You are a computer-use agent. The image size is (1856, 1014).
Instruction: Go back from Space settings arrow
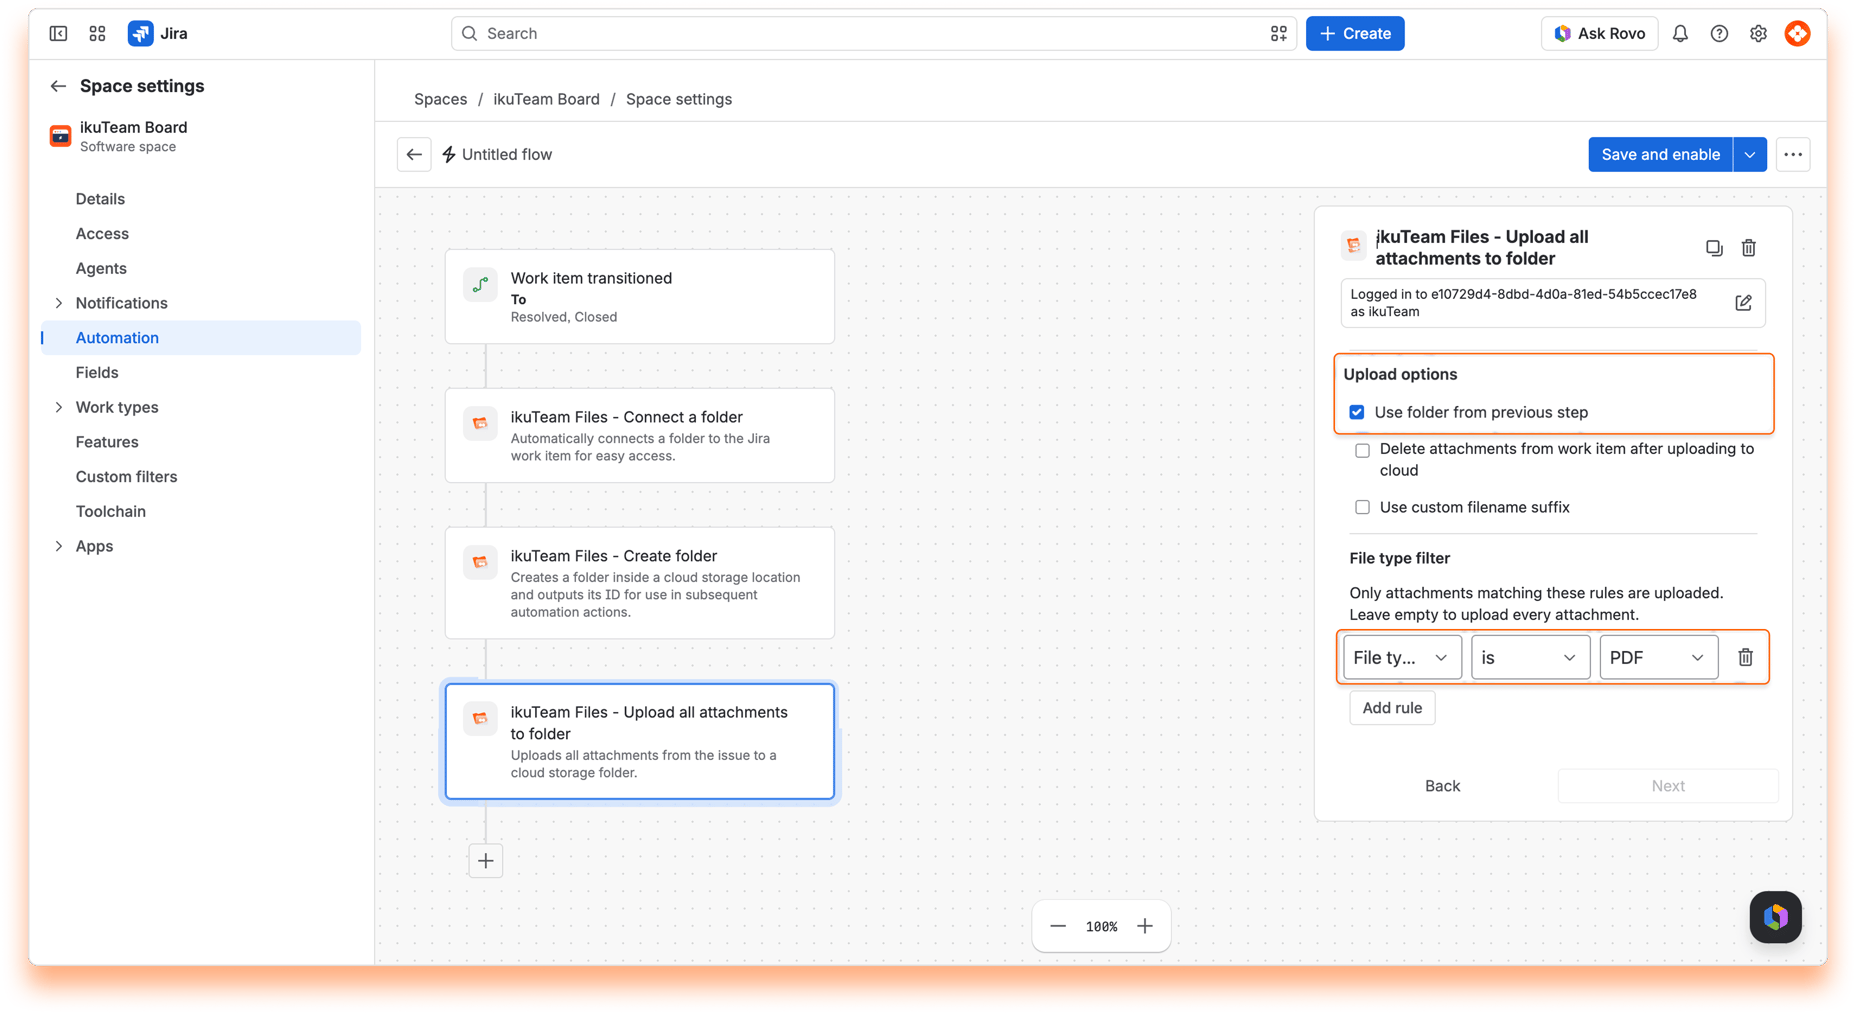(58, 86)
